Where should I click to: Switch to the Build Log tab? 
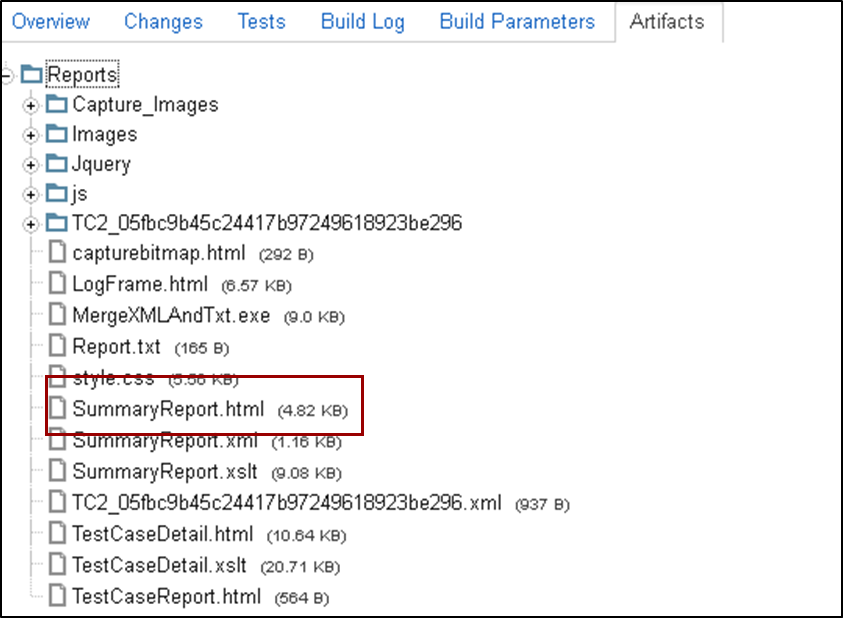click(x=363, y=21)
